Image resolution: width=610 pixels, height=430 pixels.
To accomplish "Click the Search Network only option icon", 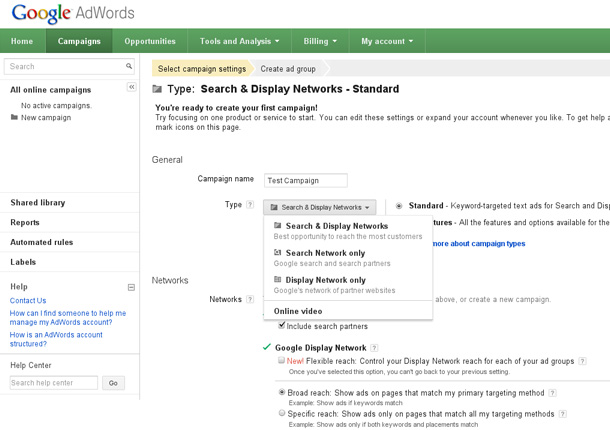I will [x=277, y=253].
